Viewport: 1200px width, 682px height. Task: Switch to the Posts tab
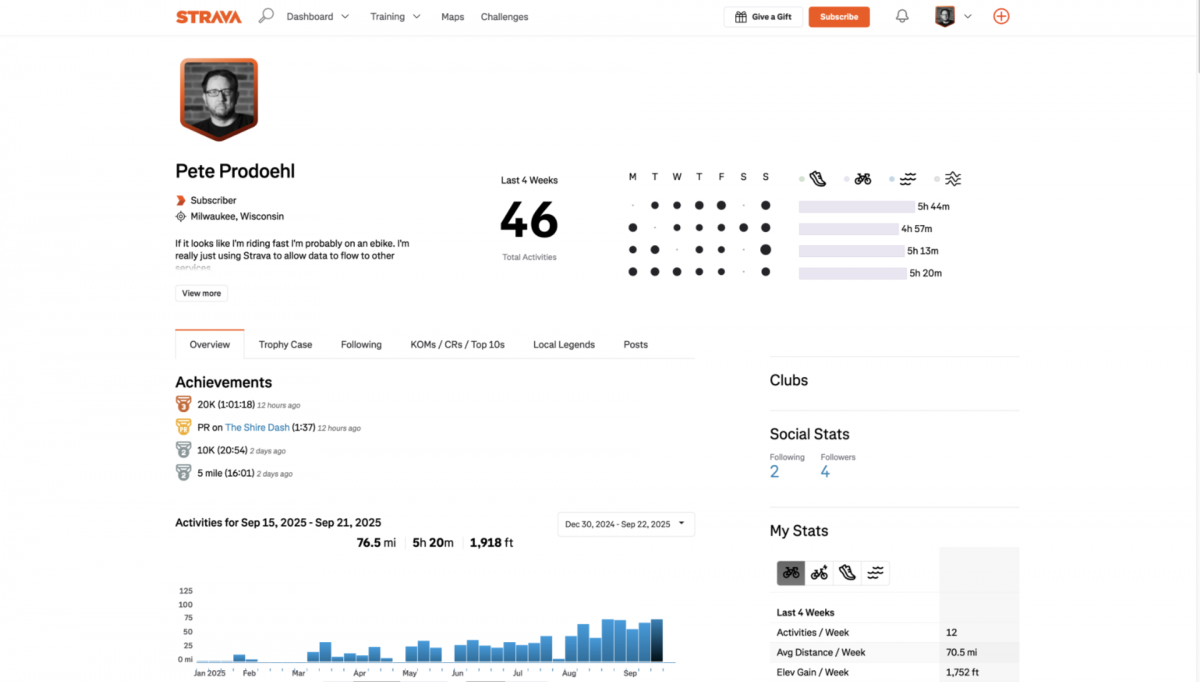[x=636, y=344]
